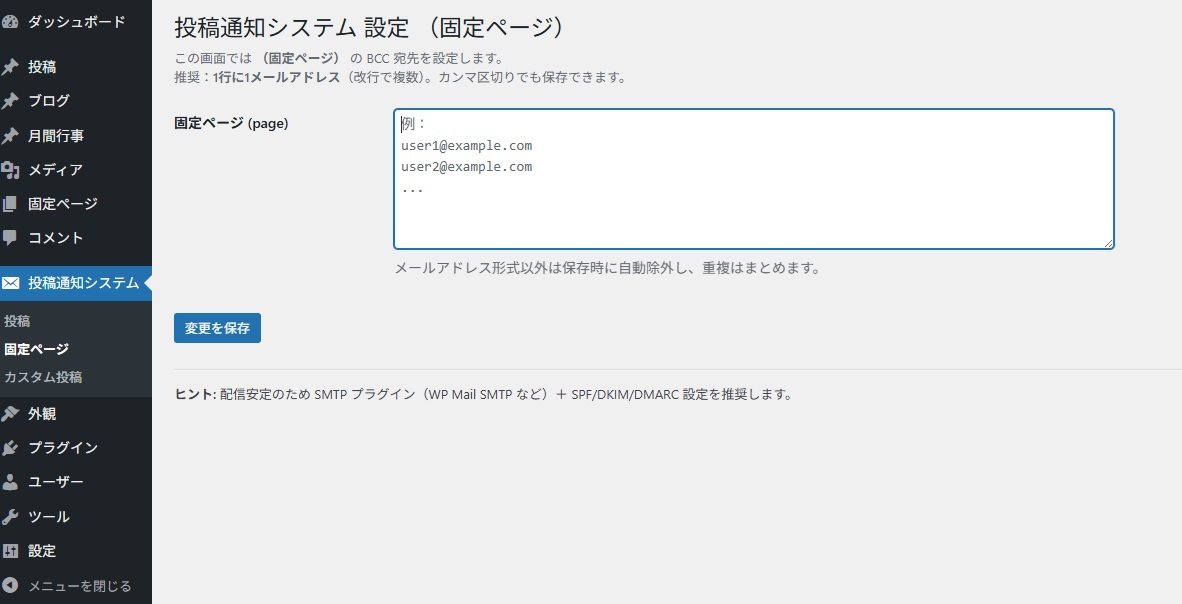This screenshot has width=1182, height=604.
Task: Click the description line starting 推奨：1行に1メールアドレス
Action: [x=400, y=78]
